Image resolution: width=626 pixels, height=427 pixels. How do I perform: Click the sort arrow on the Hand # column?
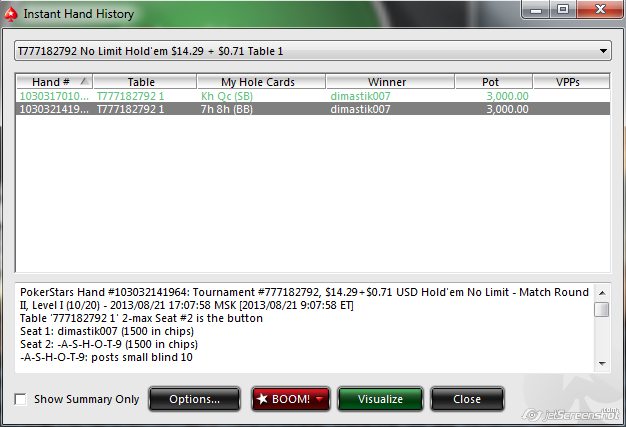pos(84,81)
